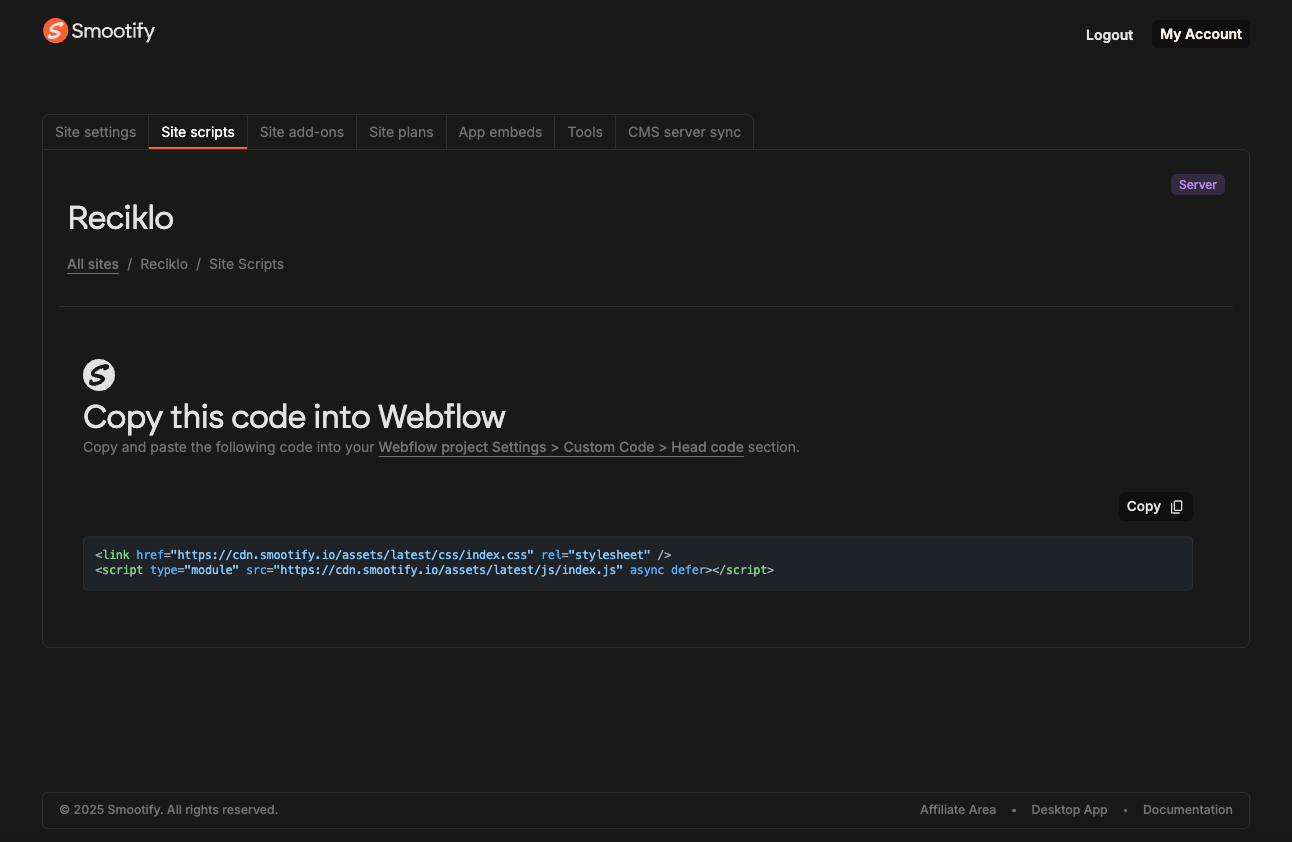
Task: Click the Logout link
Action: pyautogui.click(x=1109, y=34)
